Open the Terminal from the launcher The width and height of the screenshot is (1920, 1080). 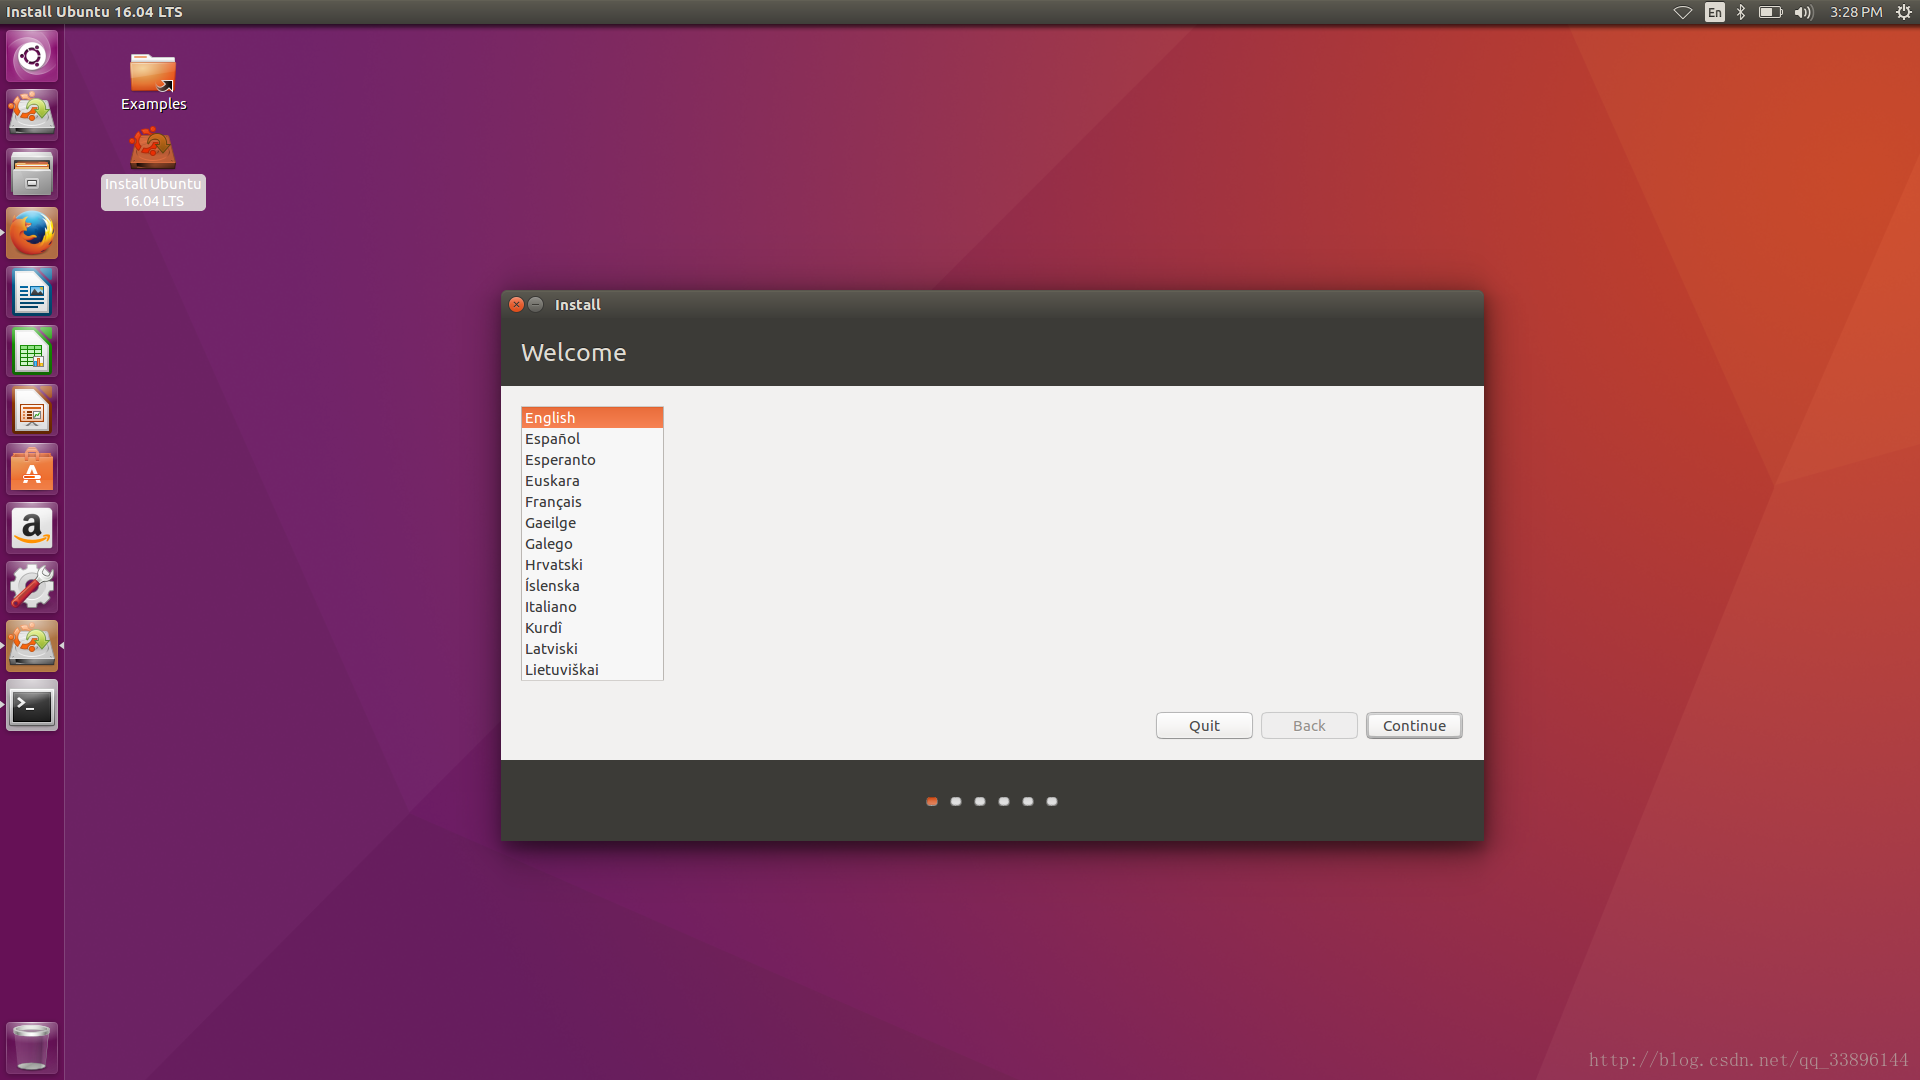pyautogui.click(x=32, y=705)
